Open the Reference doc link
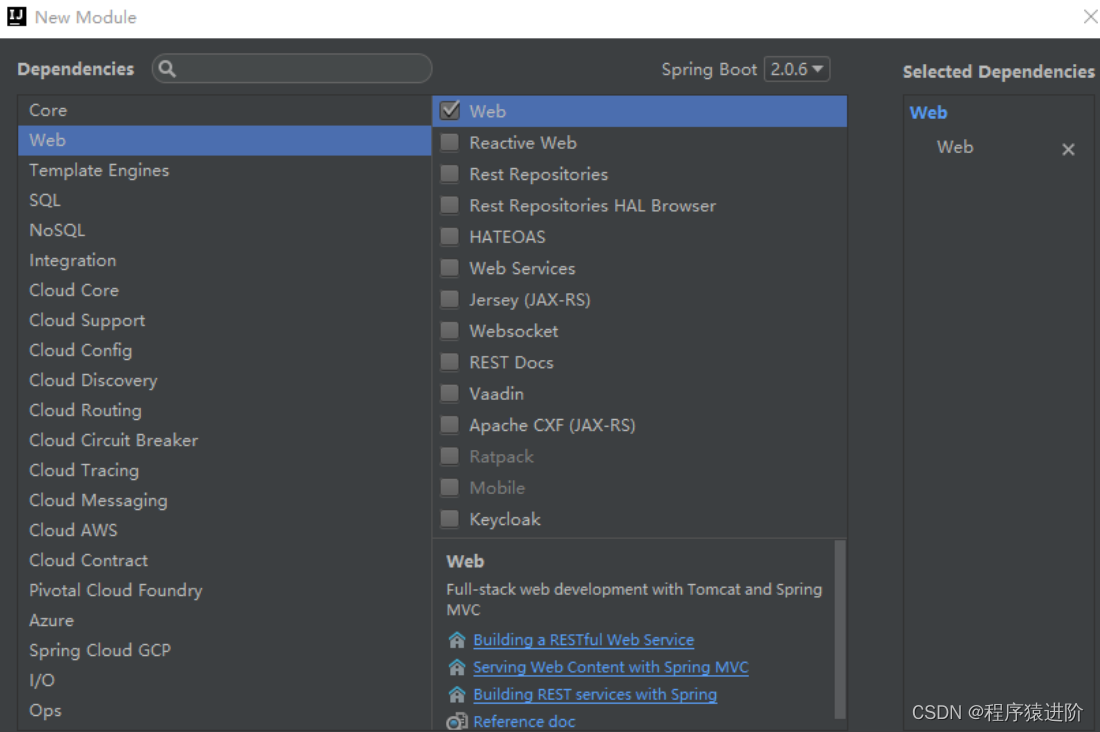 coord(524,721)
